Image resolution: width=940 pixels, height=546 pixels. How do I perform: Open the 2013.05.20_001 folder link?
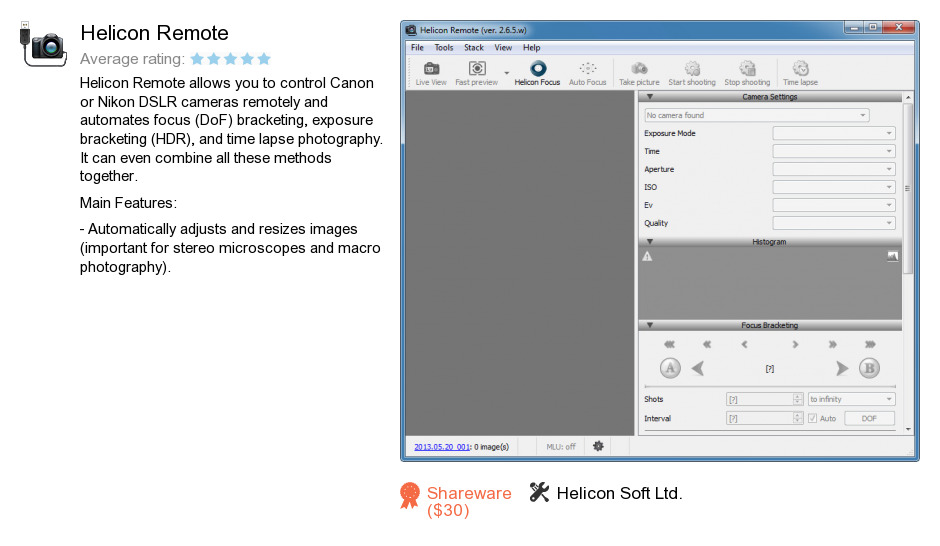coord(442,447)
